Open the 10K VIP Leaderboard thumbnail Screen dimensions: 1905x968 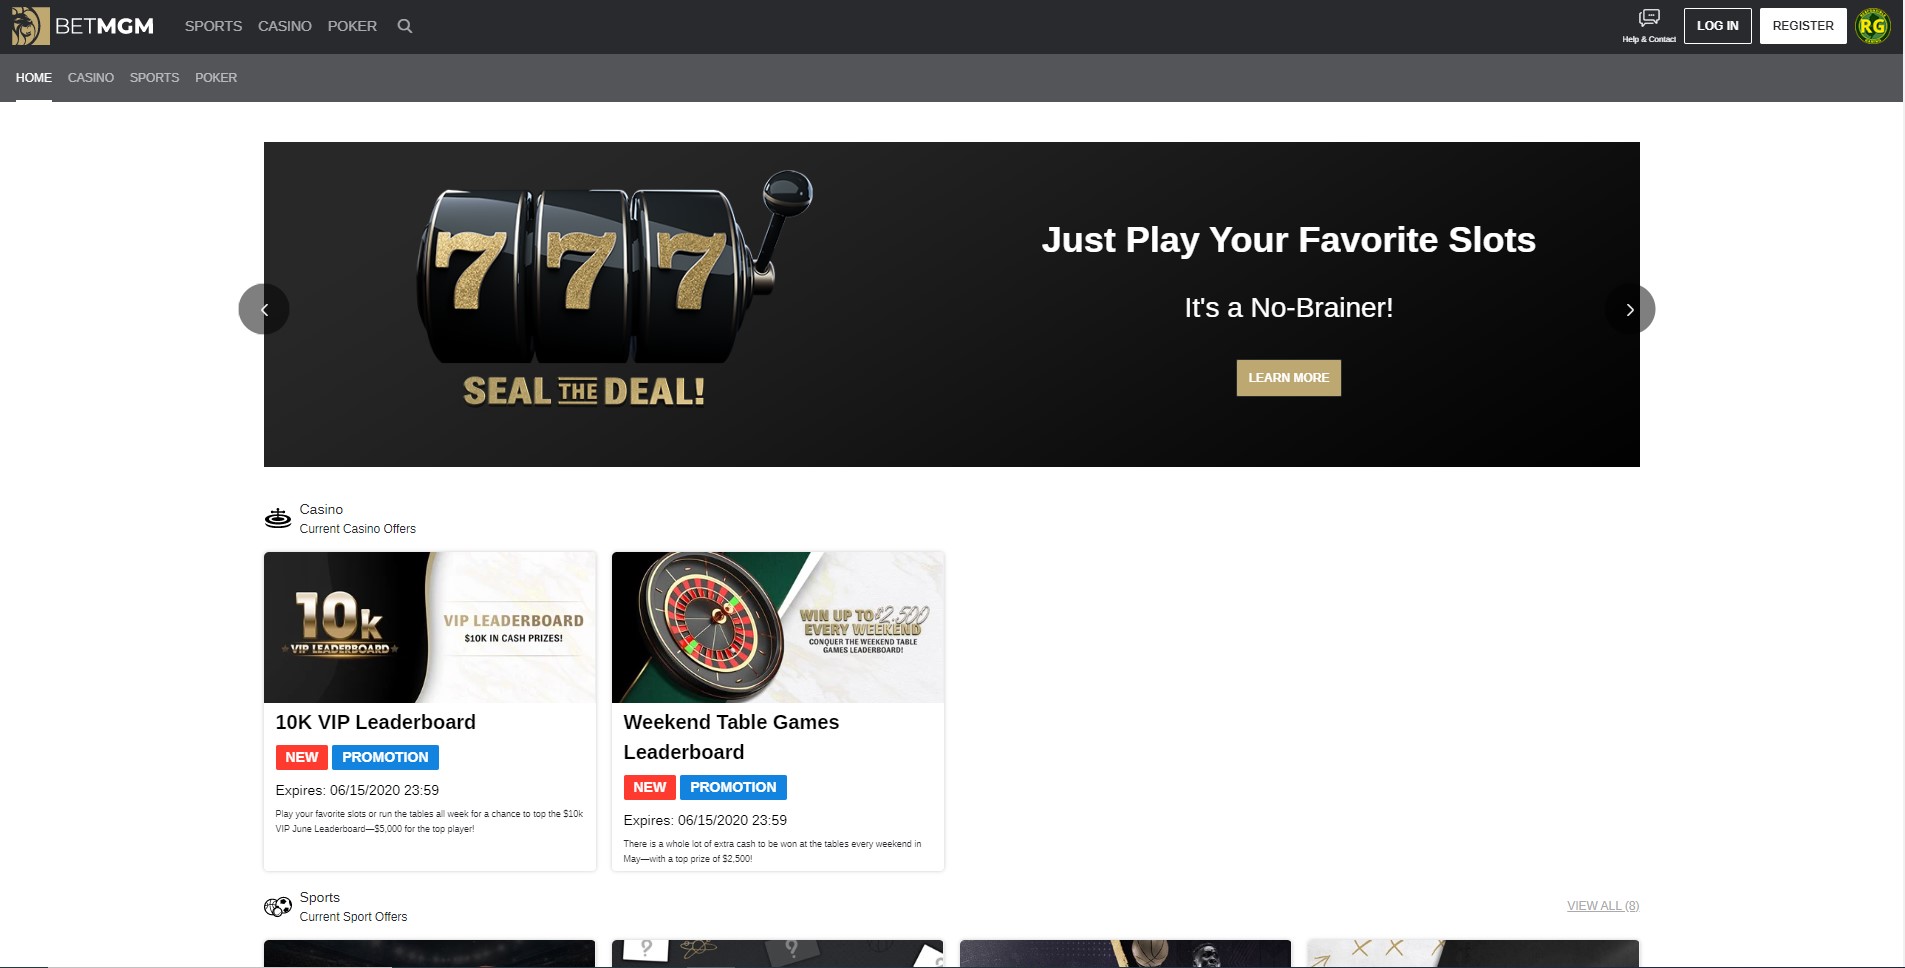[430, 627]
